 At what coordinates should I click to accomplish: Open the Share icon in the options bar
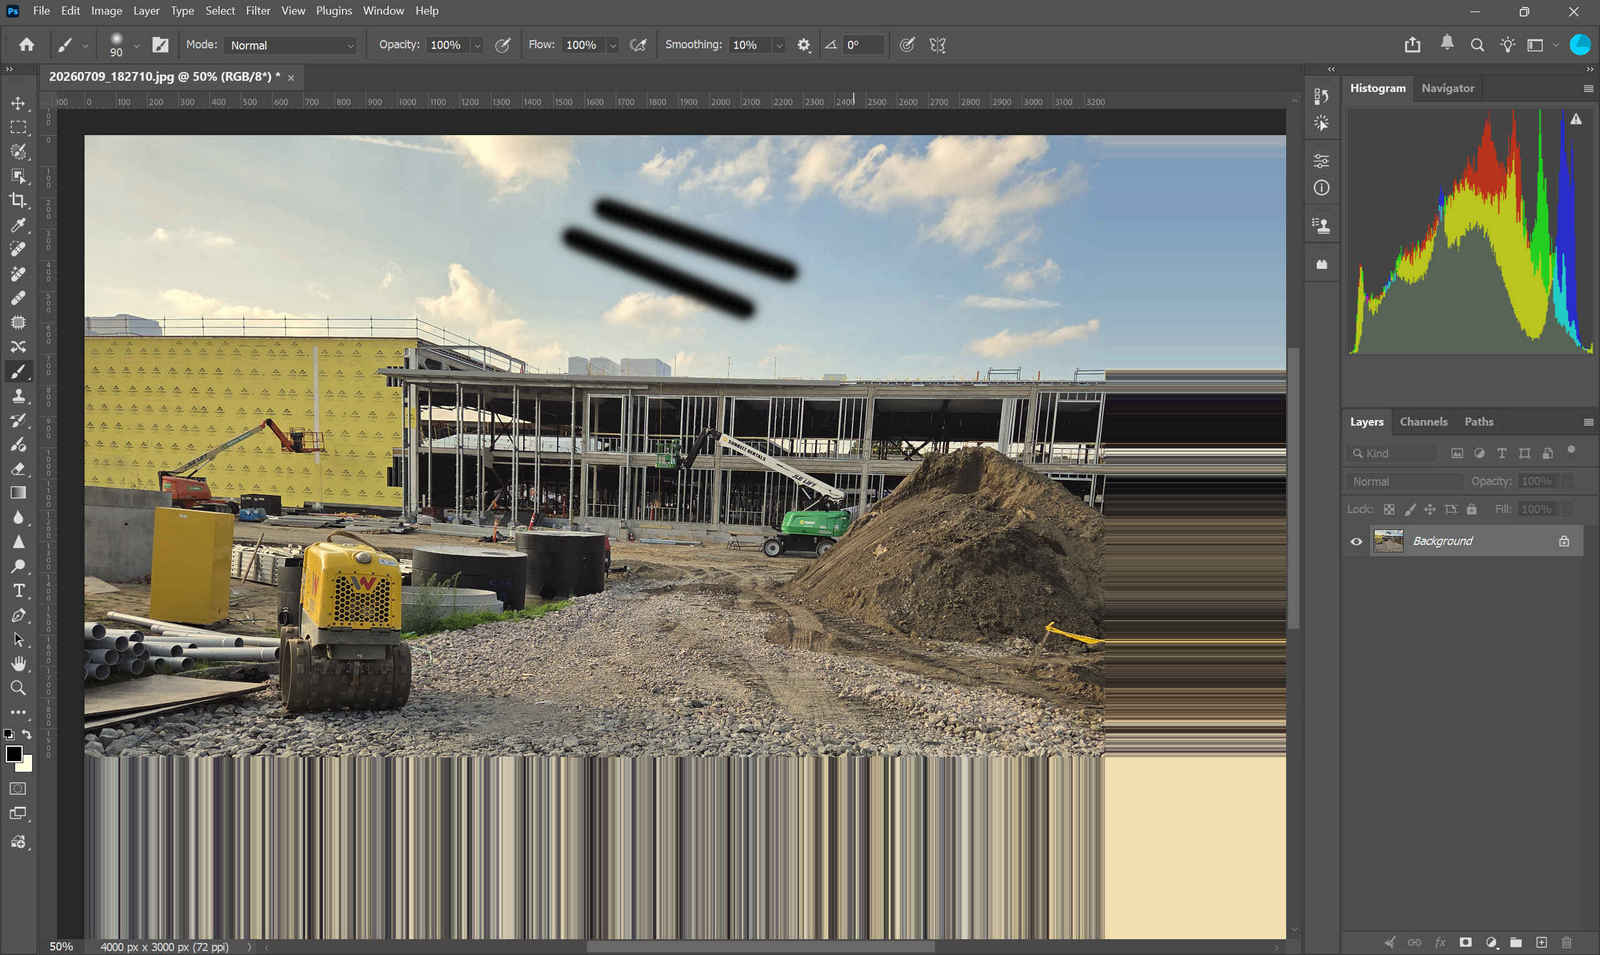[x=1412, y=45]
